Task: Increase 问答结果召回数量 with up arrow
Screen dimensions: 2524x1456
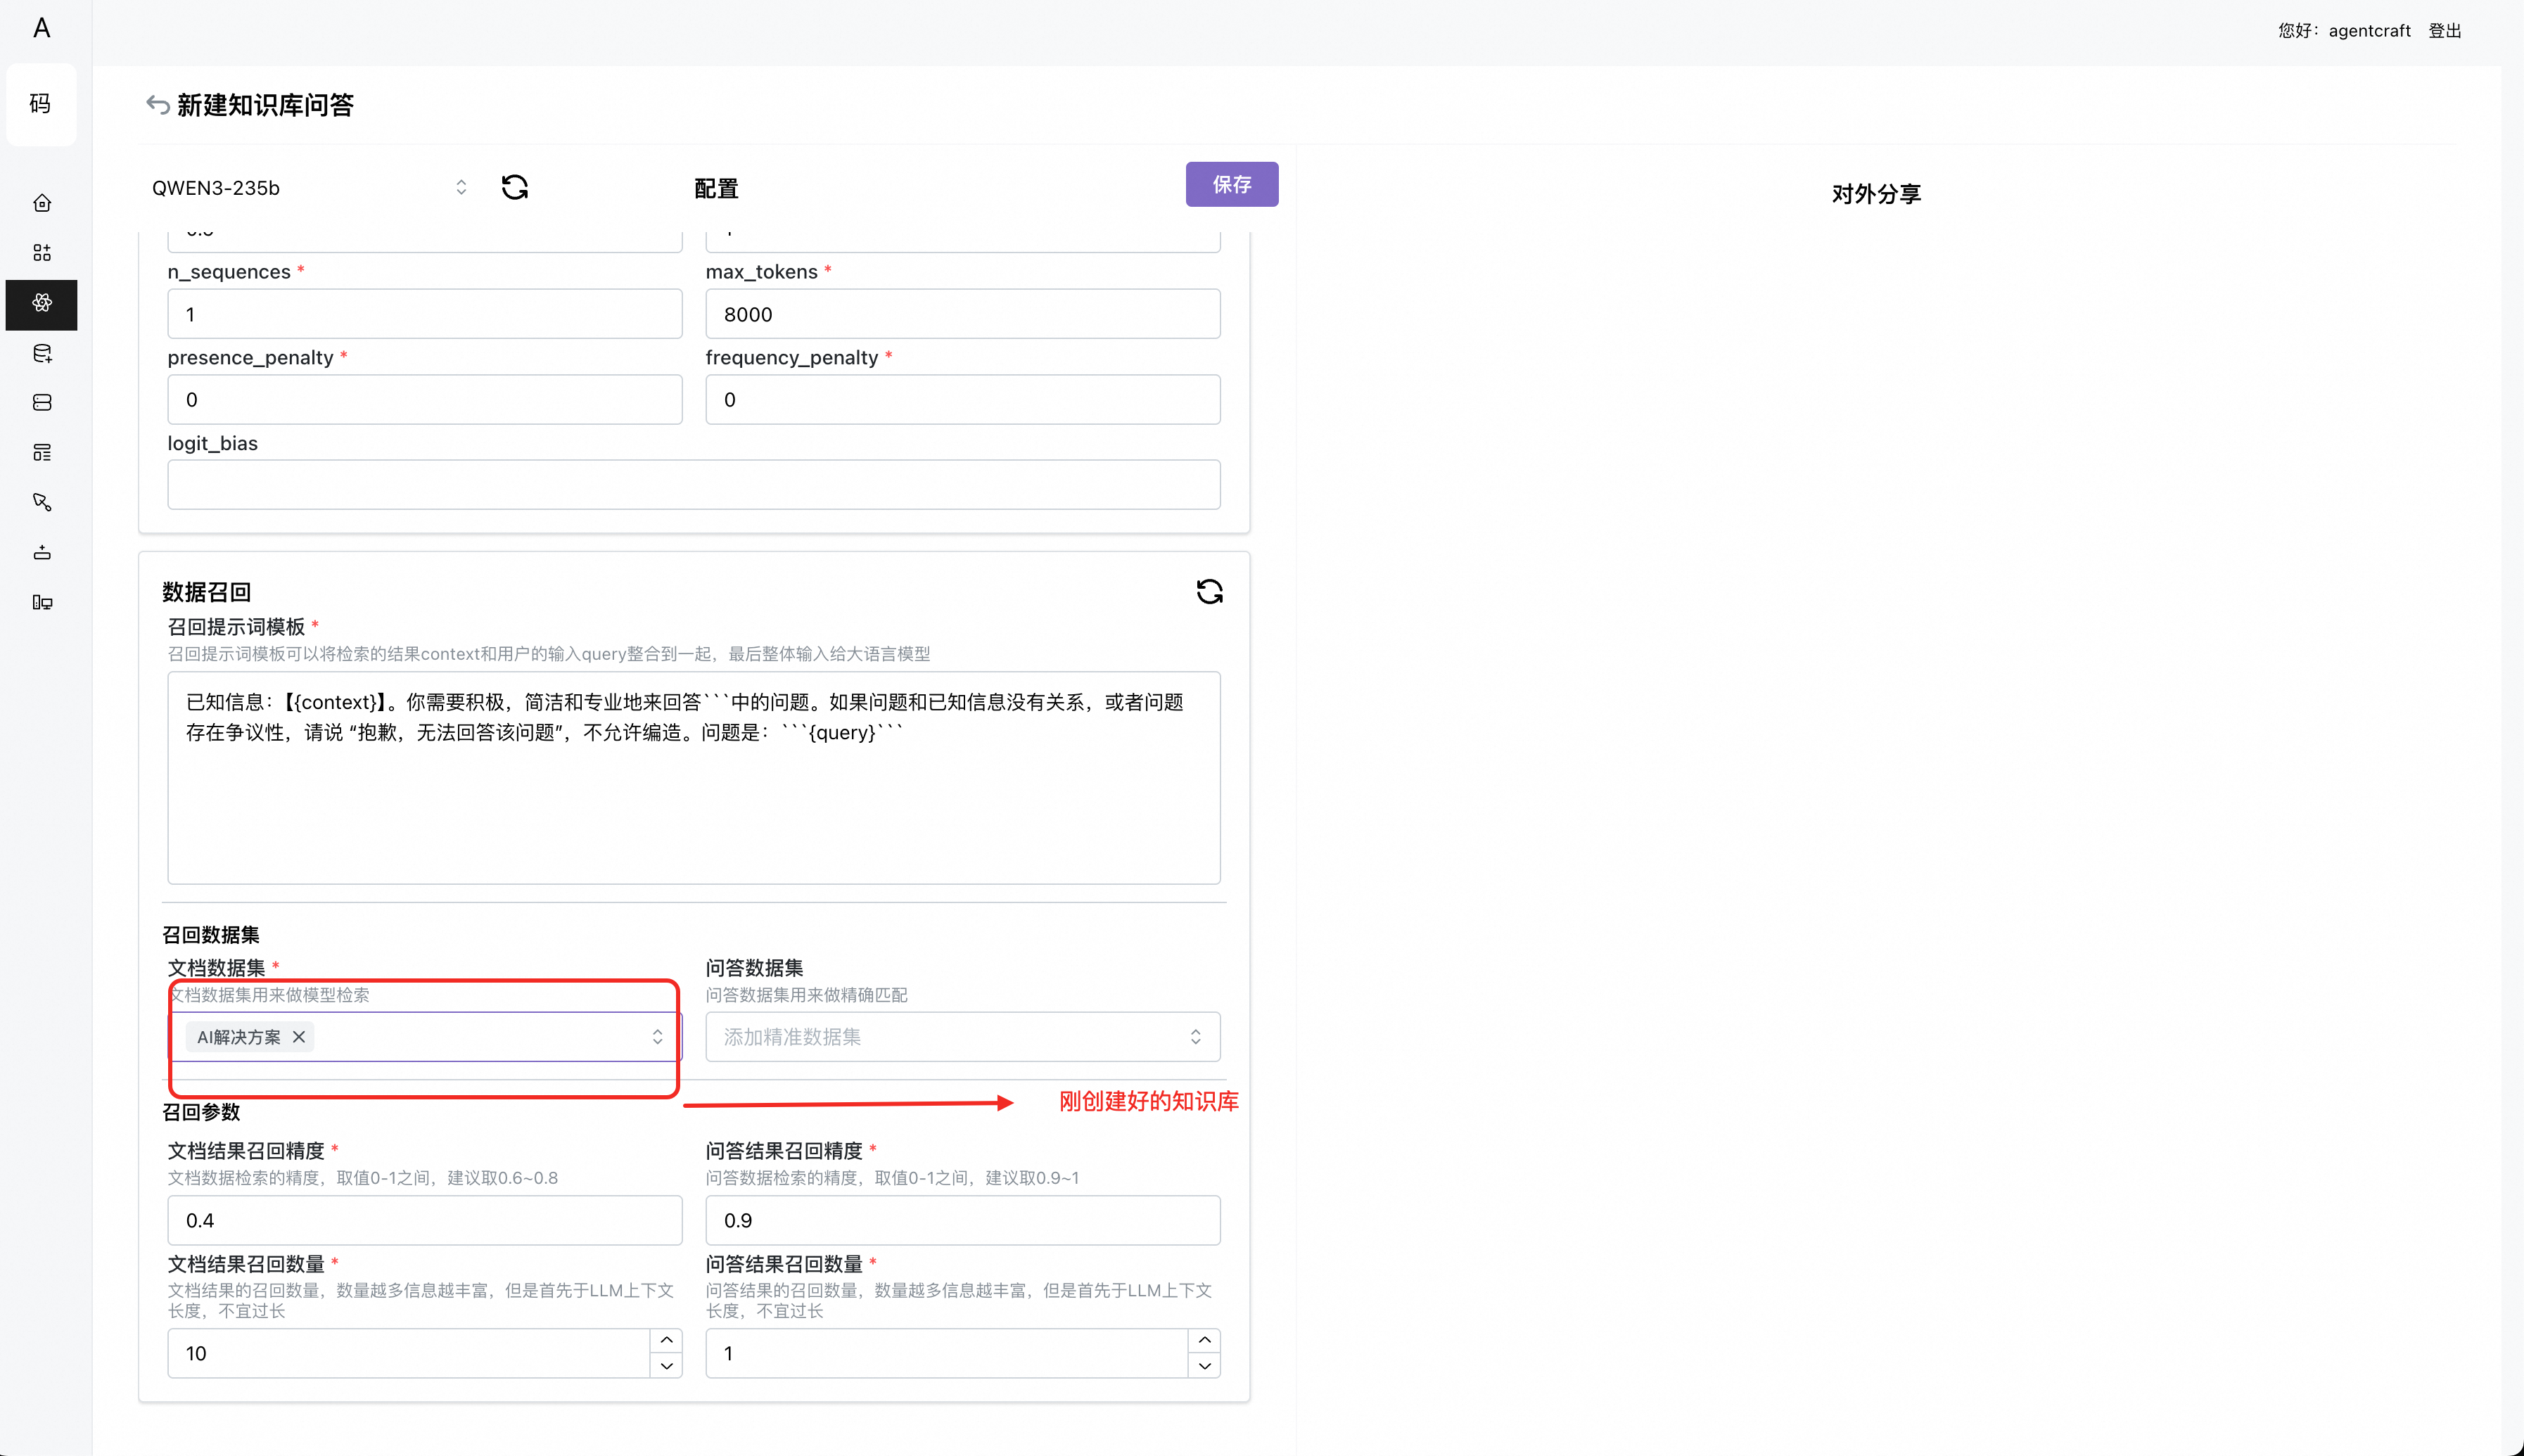Action: coord(1205,1340)
